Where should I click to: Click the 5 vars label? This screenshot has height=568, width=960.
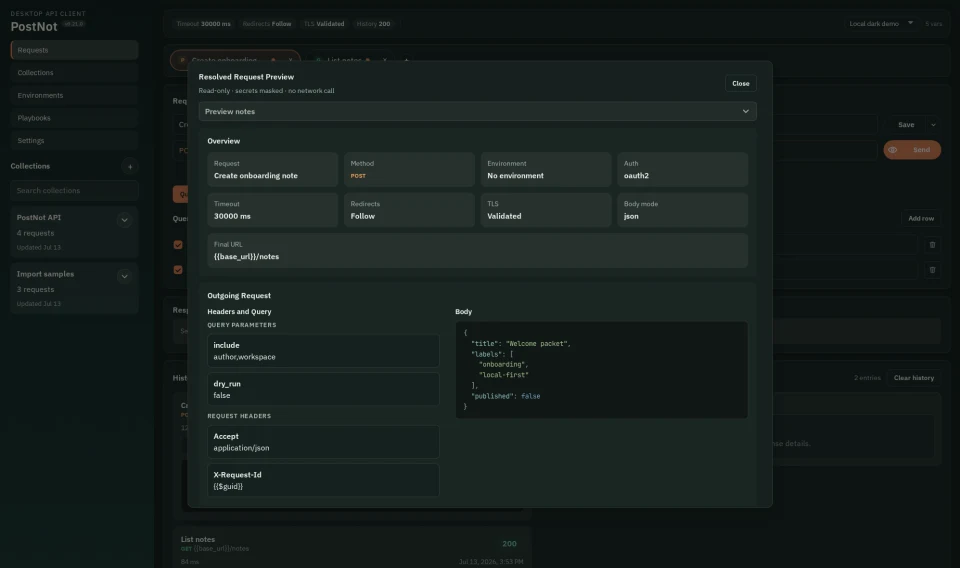point(933,24)
